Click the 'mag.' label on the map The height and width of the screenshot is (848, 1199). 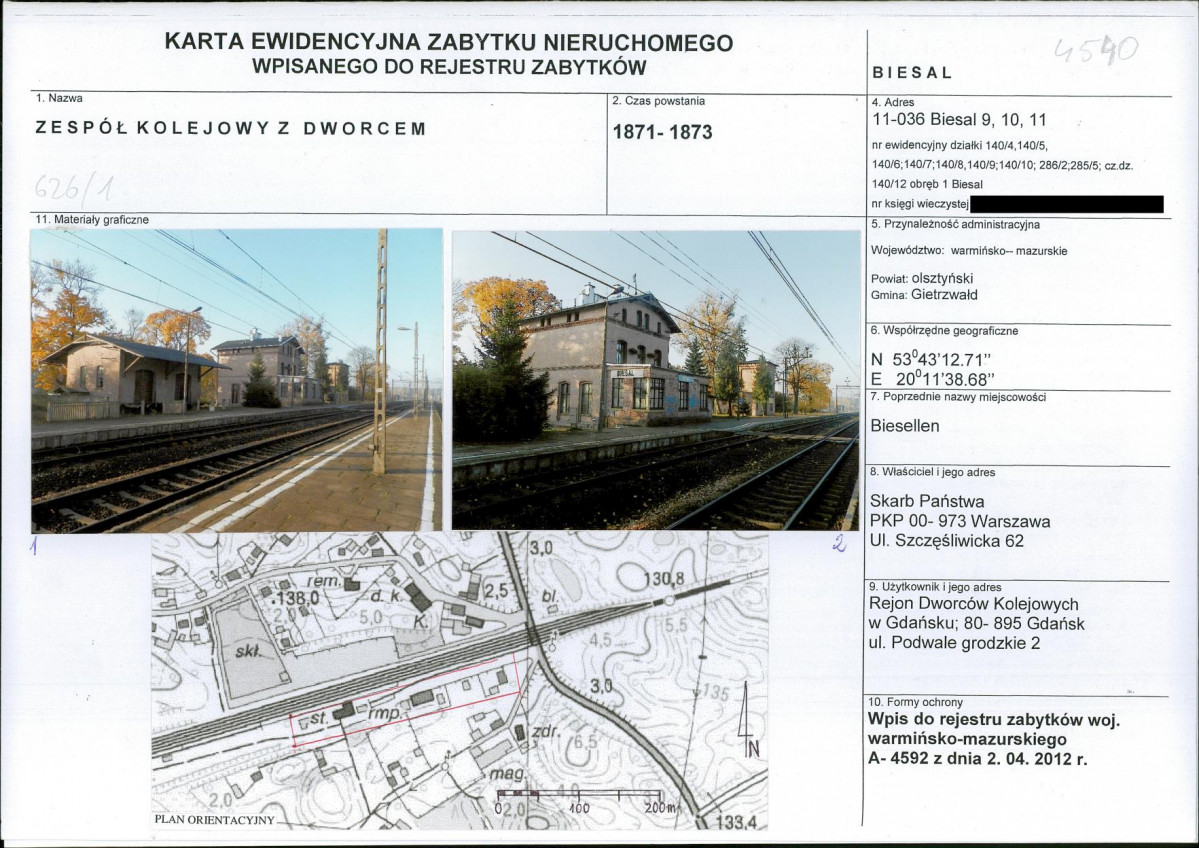coord(507,774)
